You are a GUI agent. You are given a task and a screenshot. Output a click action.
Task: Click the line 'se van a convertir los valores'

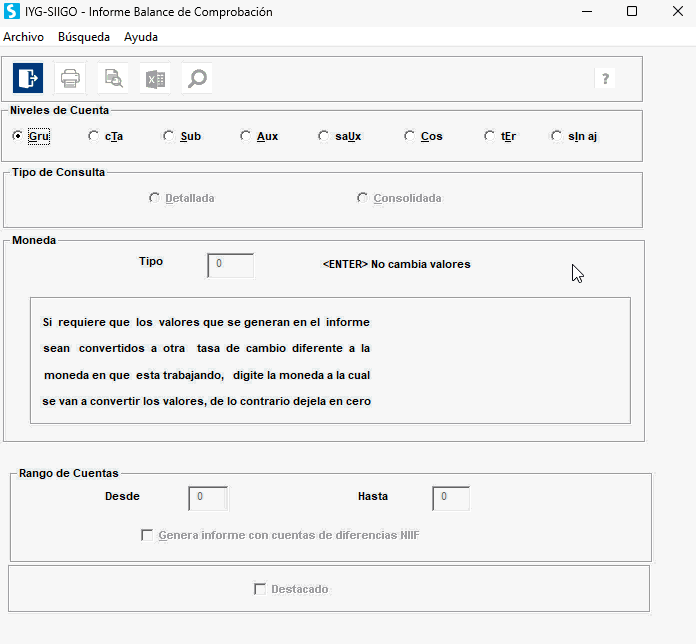pos(206,401)
